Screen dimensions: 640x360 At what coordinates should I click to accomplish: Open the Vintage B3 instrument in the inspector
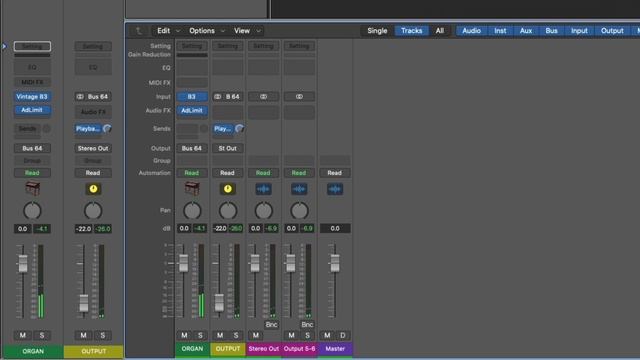pyautogui.click(x=32, y=97)
